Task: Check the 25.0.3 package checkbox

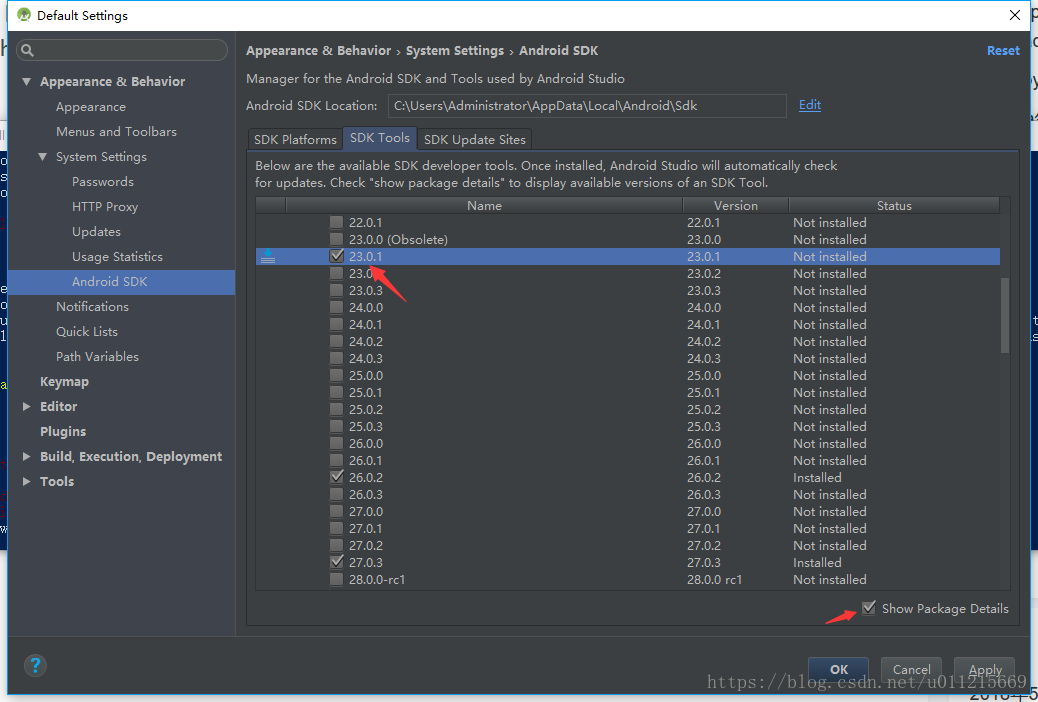Action: click(x=337, y=426)
